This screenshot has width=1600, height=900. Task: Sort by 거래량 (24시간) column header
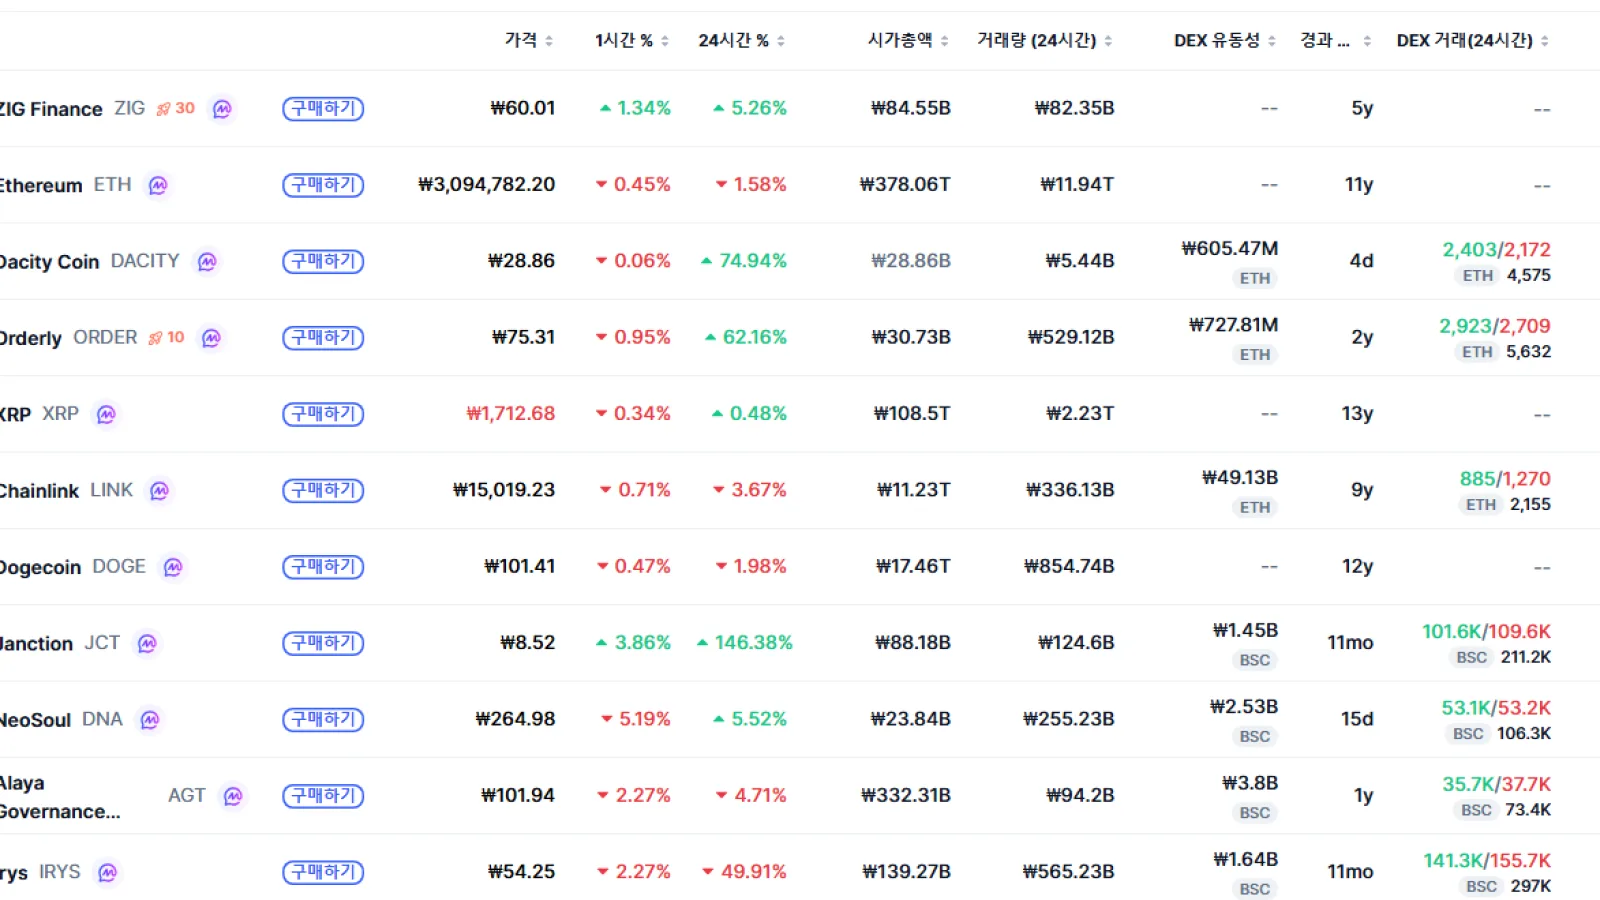click(1045, 40)
